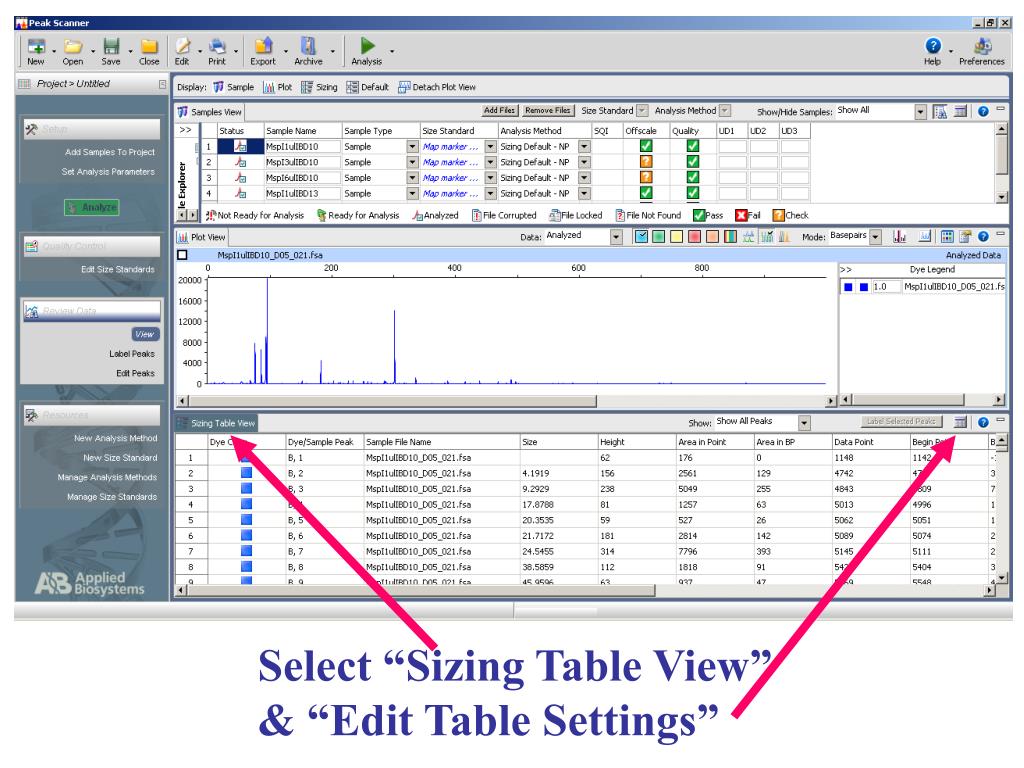The image size is (1024, 768).
Task: Click New Analysis Method in Resources
Action: 116,438
